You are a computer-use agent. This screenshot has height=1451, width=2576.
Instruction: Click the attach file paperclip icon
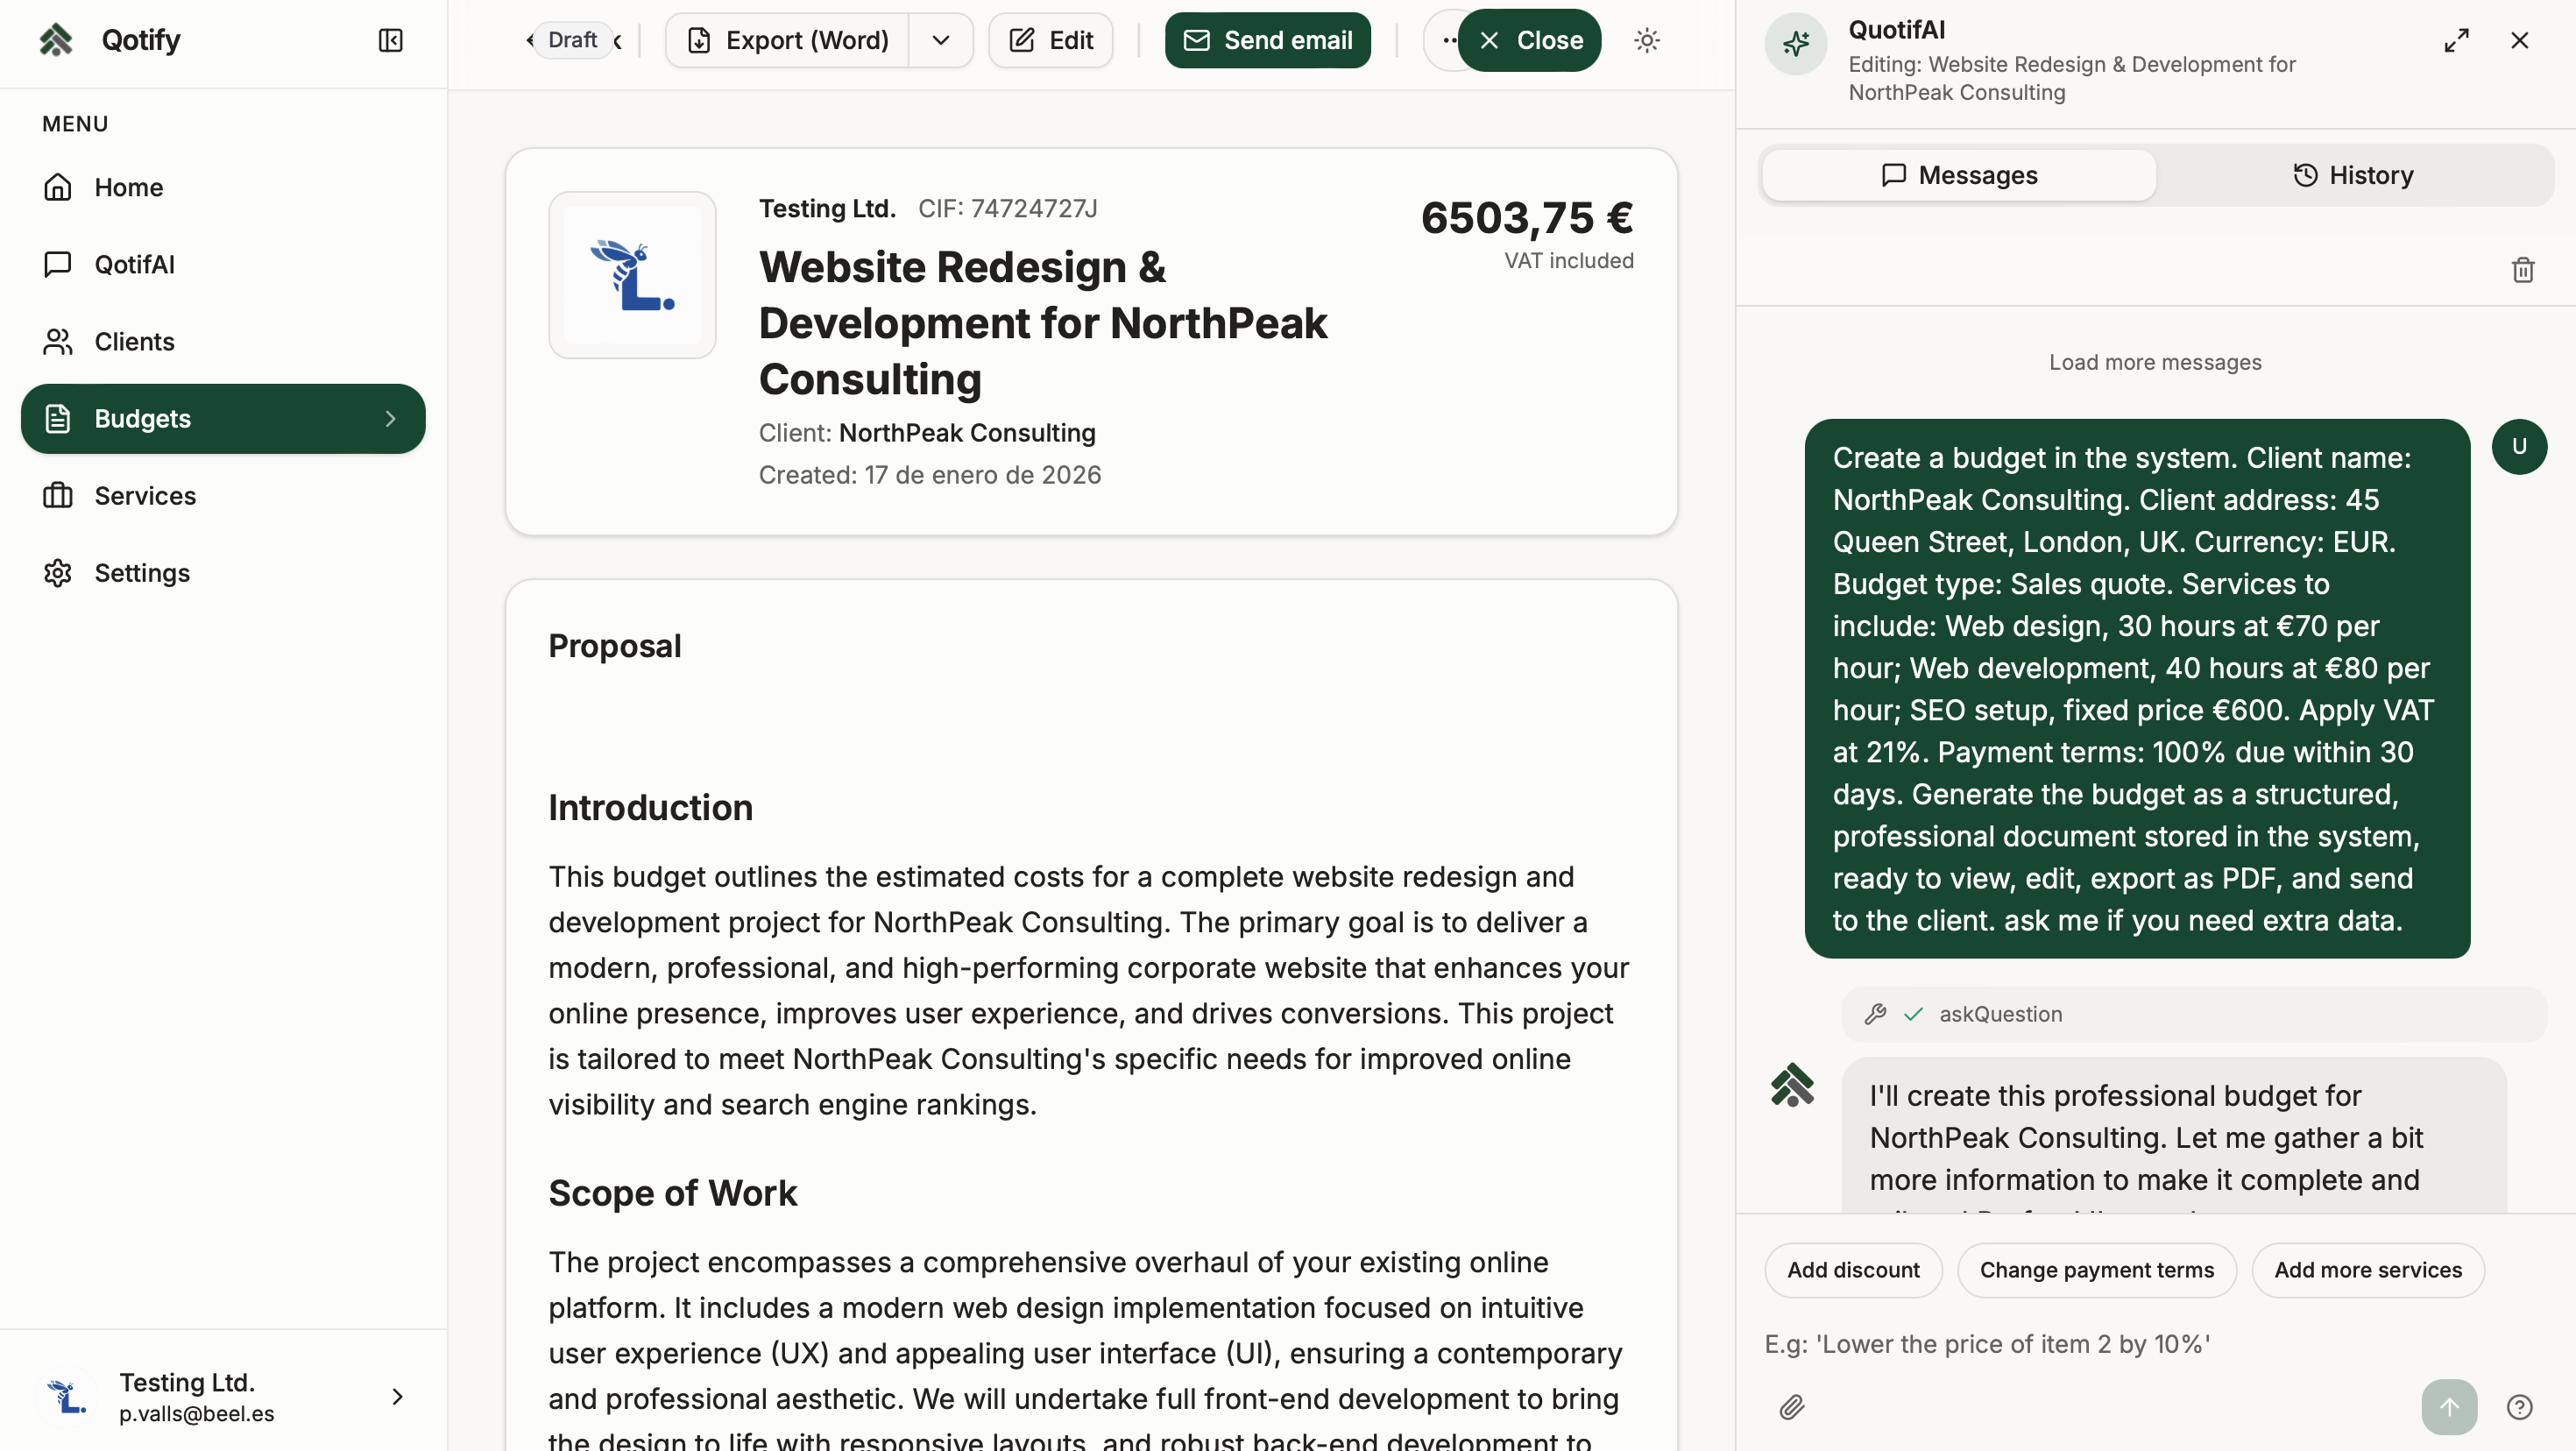(x=1792, y=1407)
